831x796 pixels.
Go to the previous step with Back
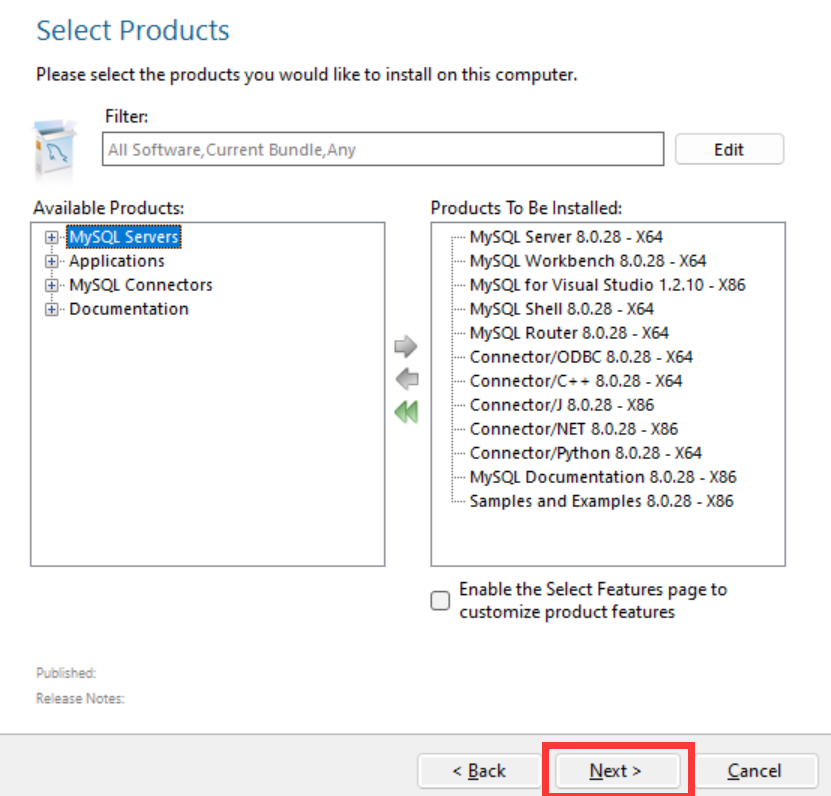tap(479, 771)
